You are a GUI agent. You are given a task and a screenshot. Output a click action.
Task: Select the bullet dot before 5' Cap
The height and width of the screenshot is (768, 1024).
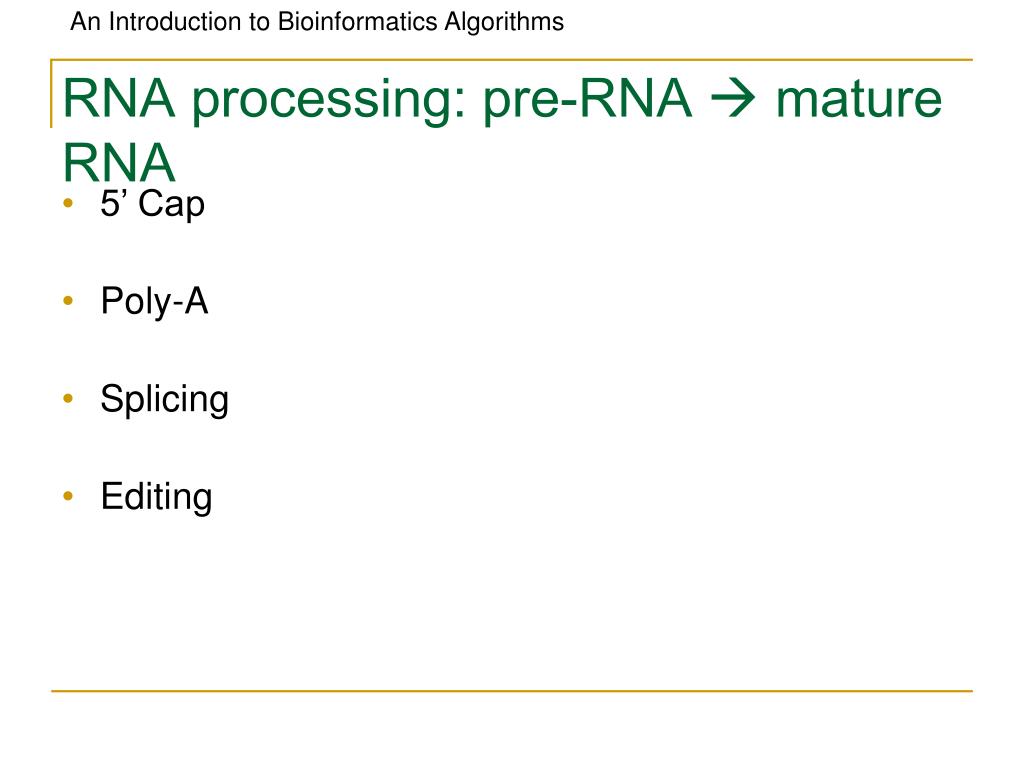pos(68,203)
